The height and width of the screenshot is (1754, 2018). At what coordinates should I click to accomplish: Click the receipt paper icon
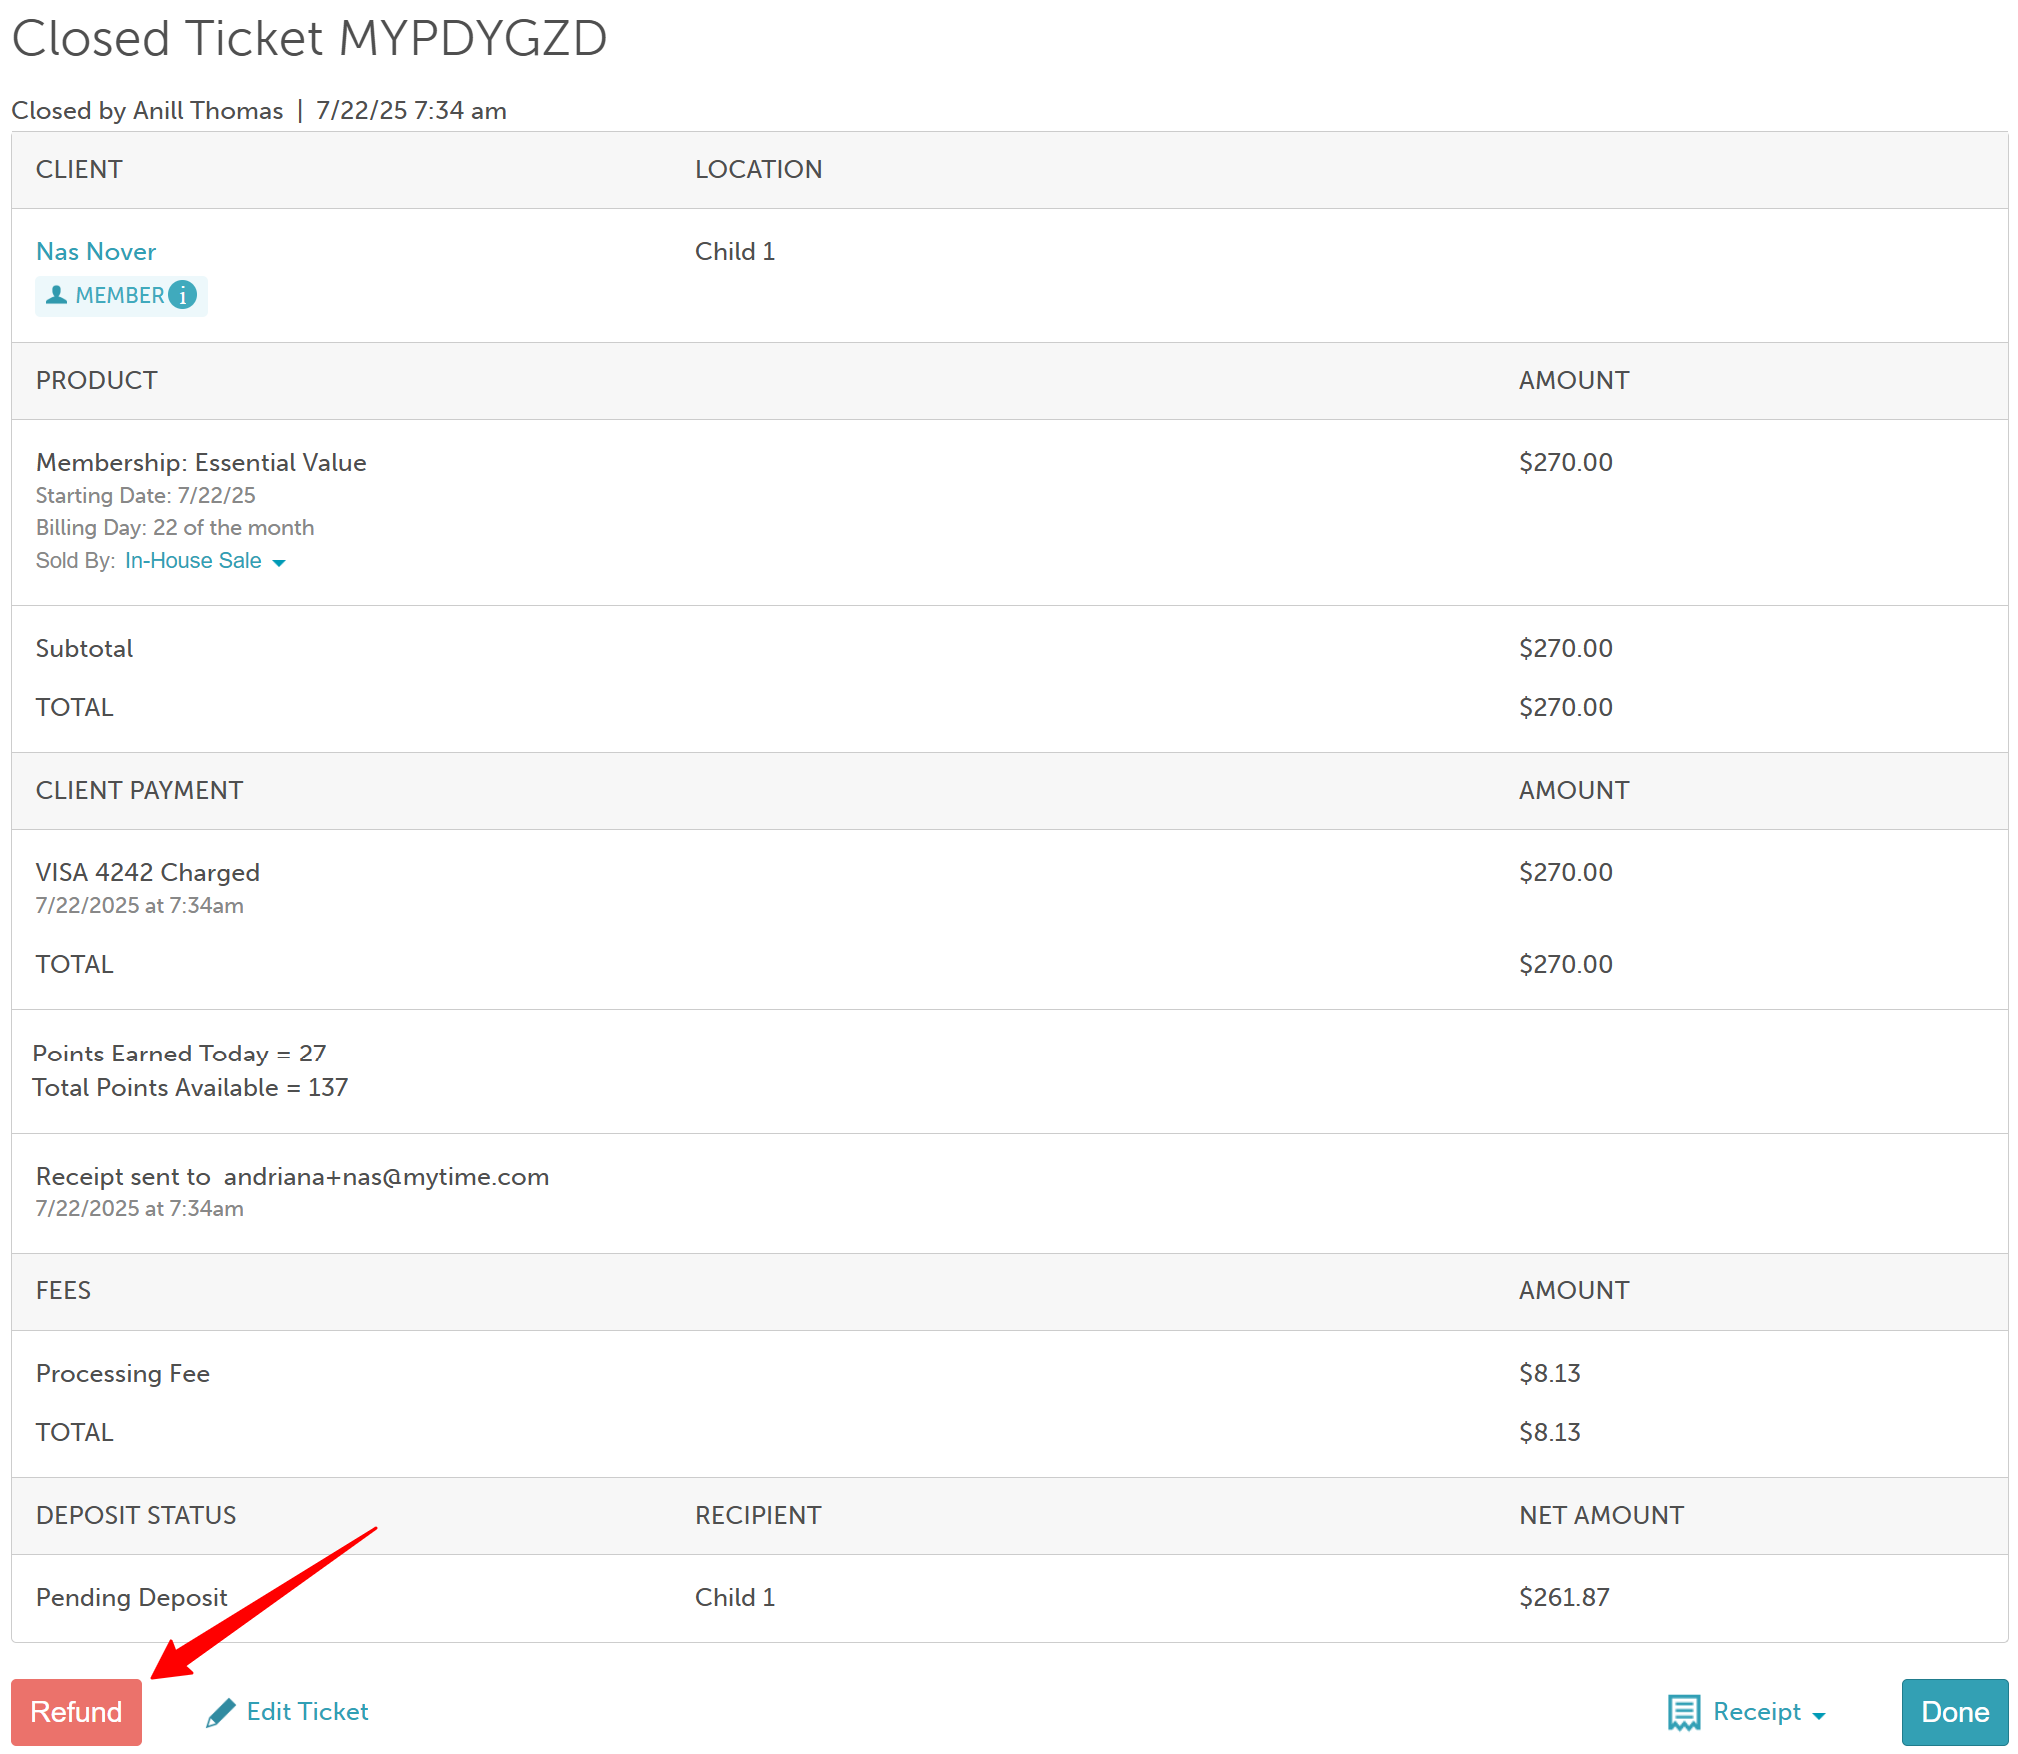(x=1683, y=1712)
